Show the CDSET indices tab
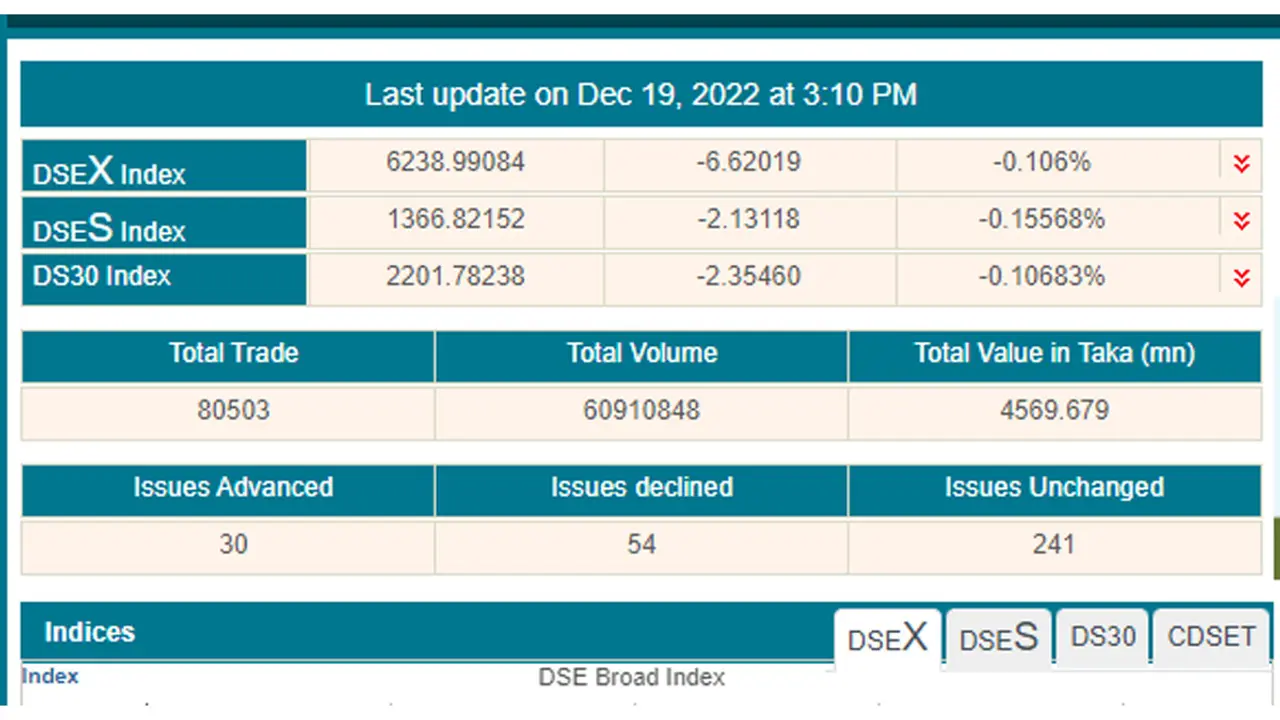Image resolution: width=1280 pixels, height=720 pixels. [x=1211, y=637]
